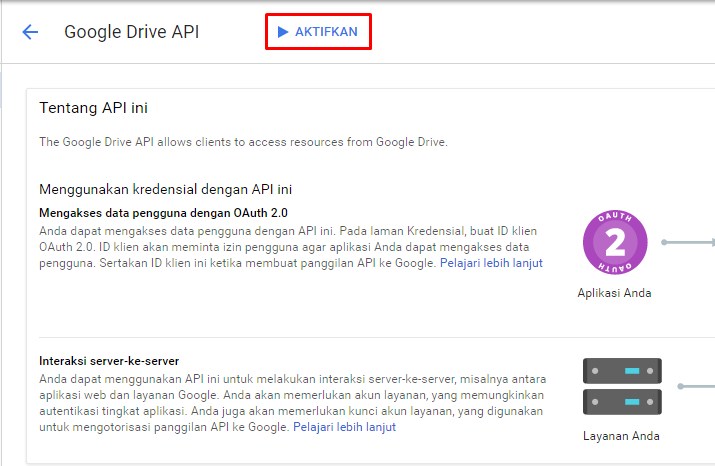Click the Google Drive API description sentence
The width and height of the screenshot is (715, 466).
tap(244, 142)
